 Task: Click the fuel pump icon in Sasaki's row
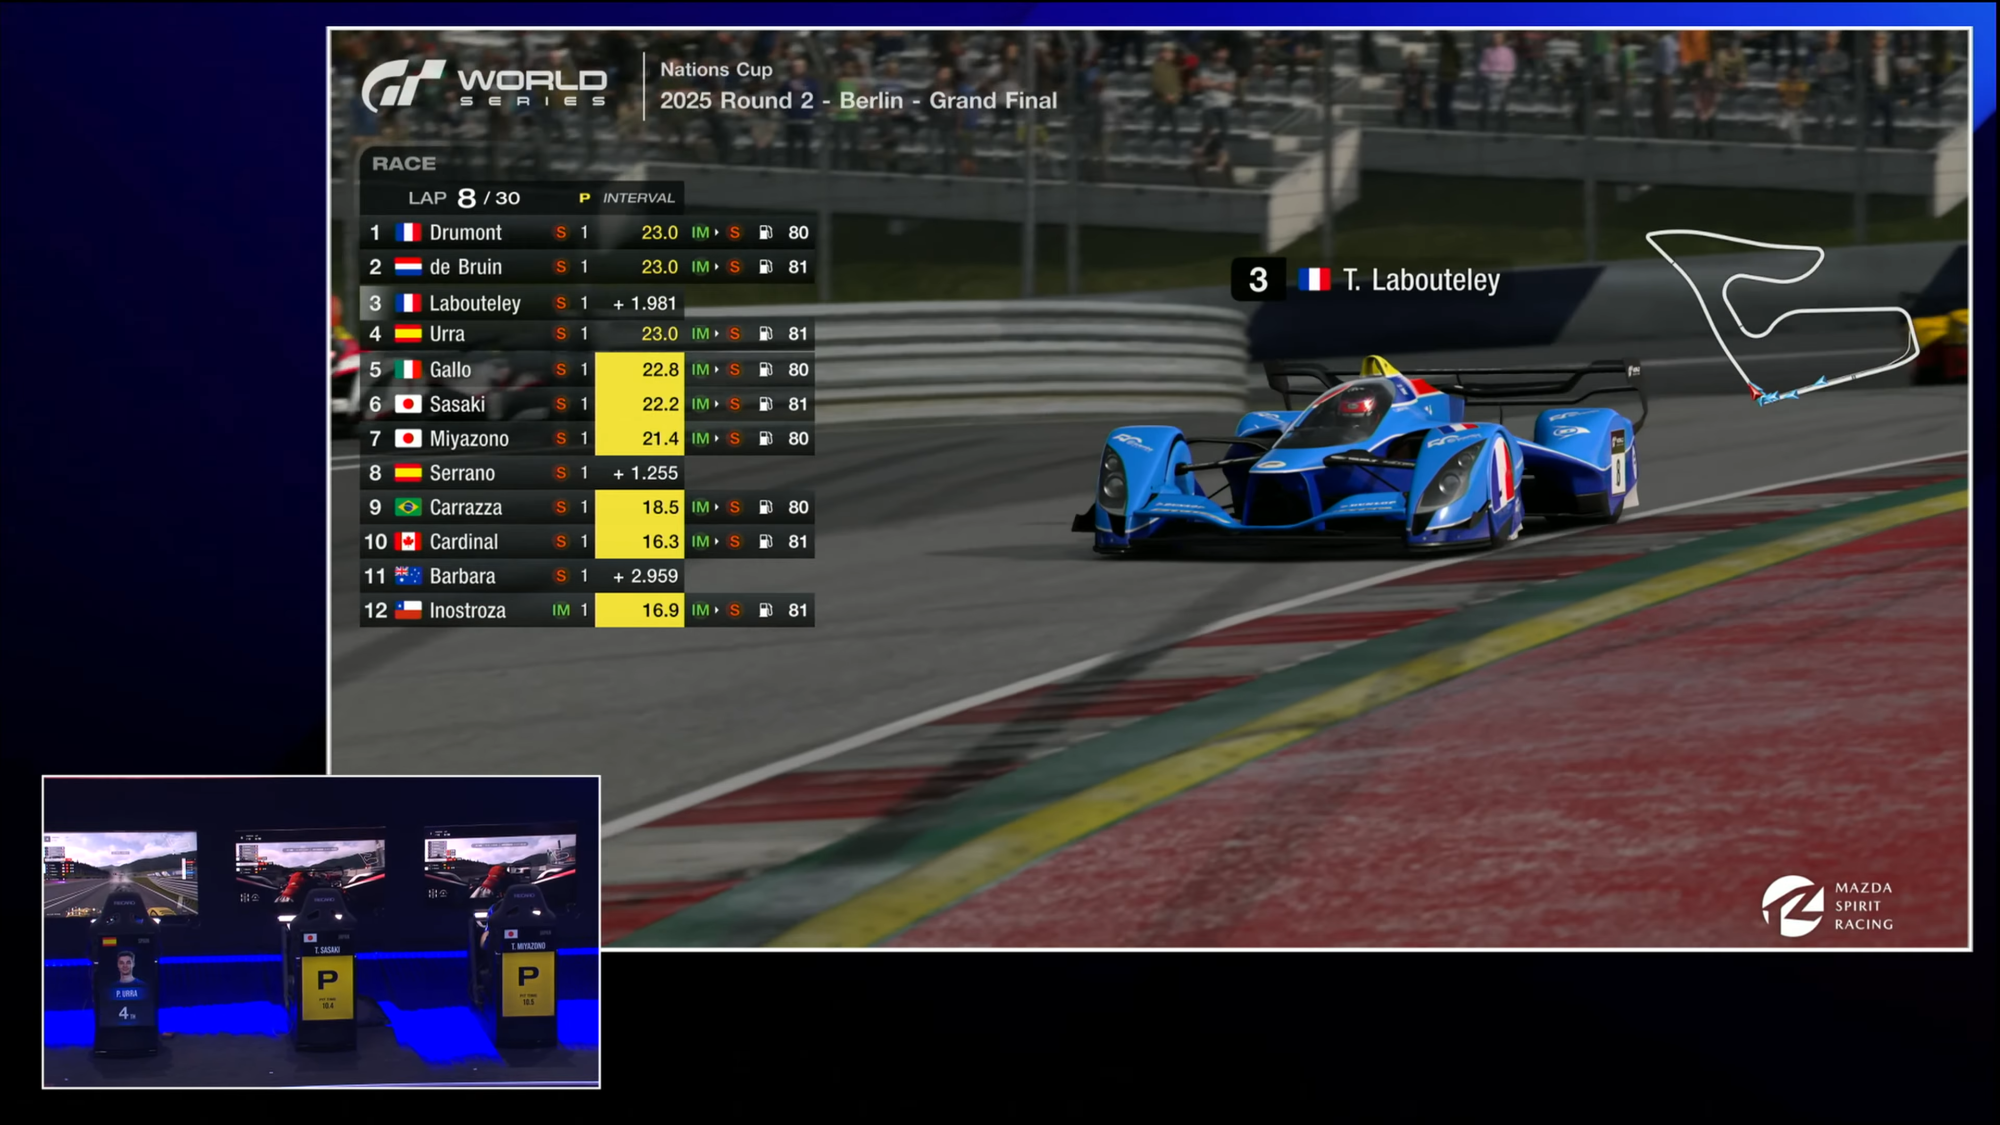tap(766, 404)
